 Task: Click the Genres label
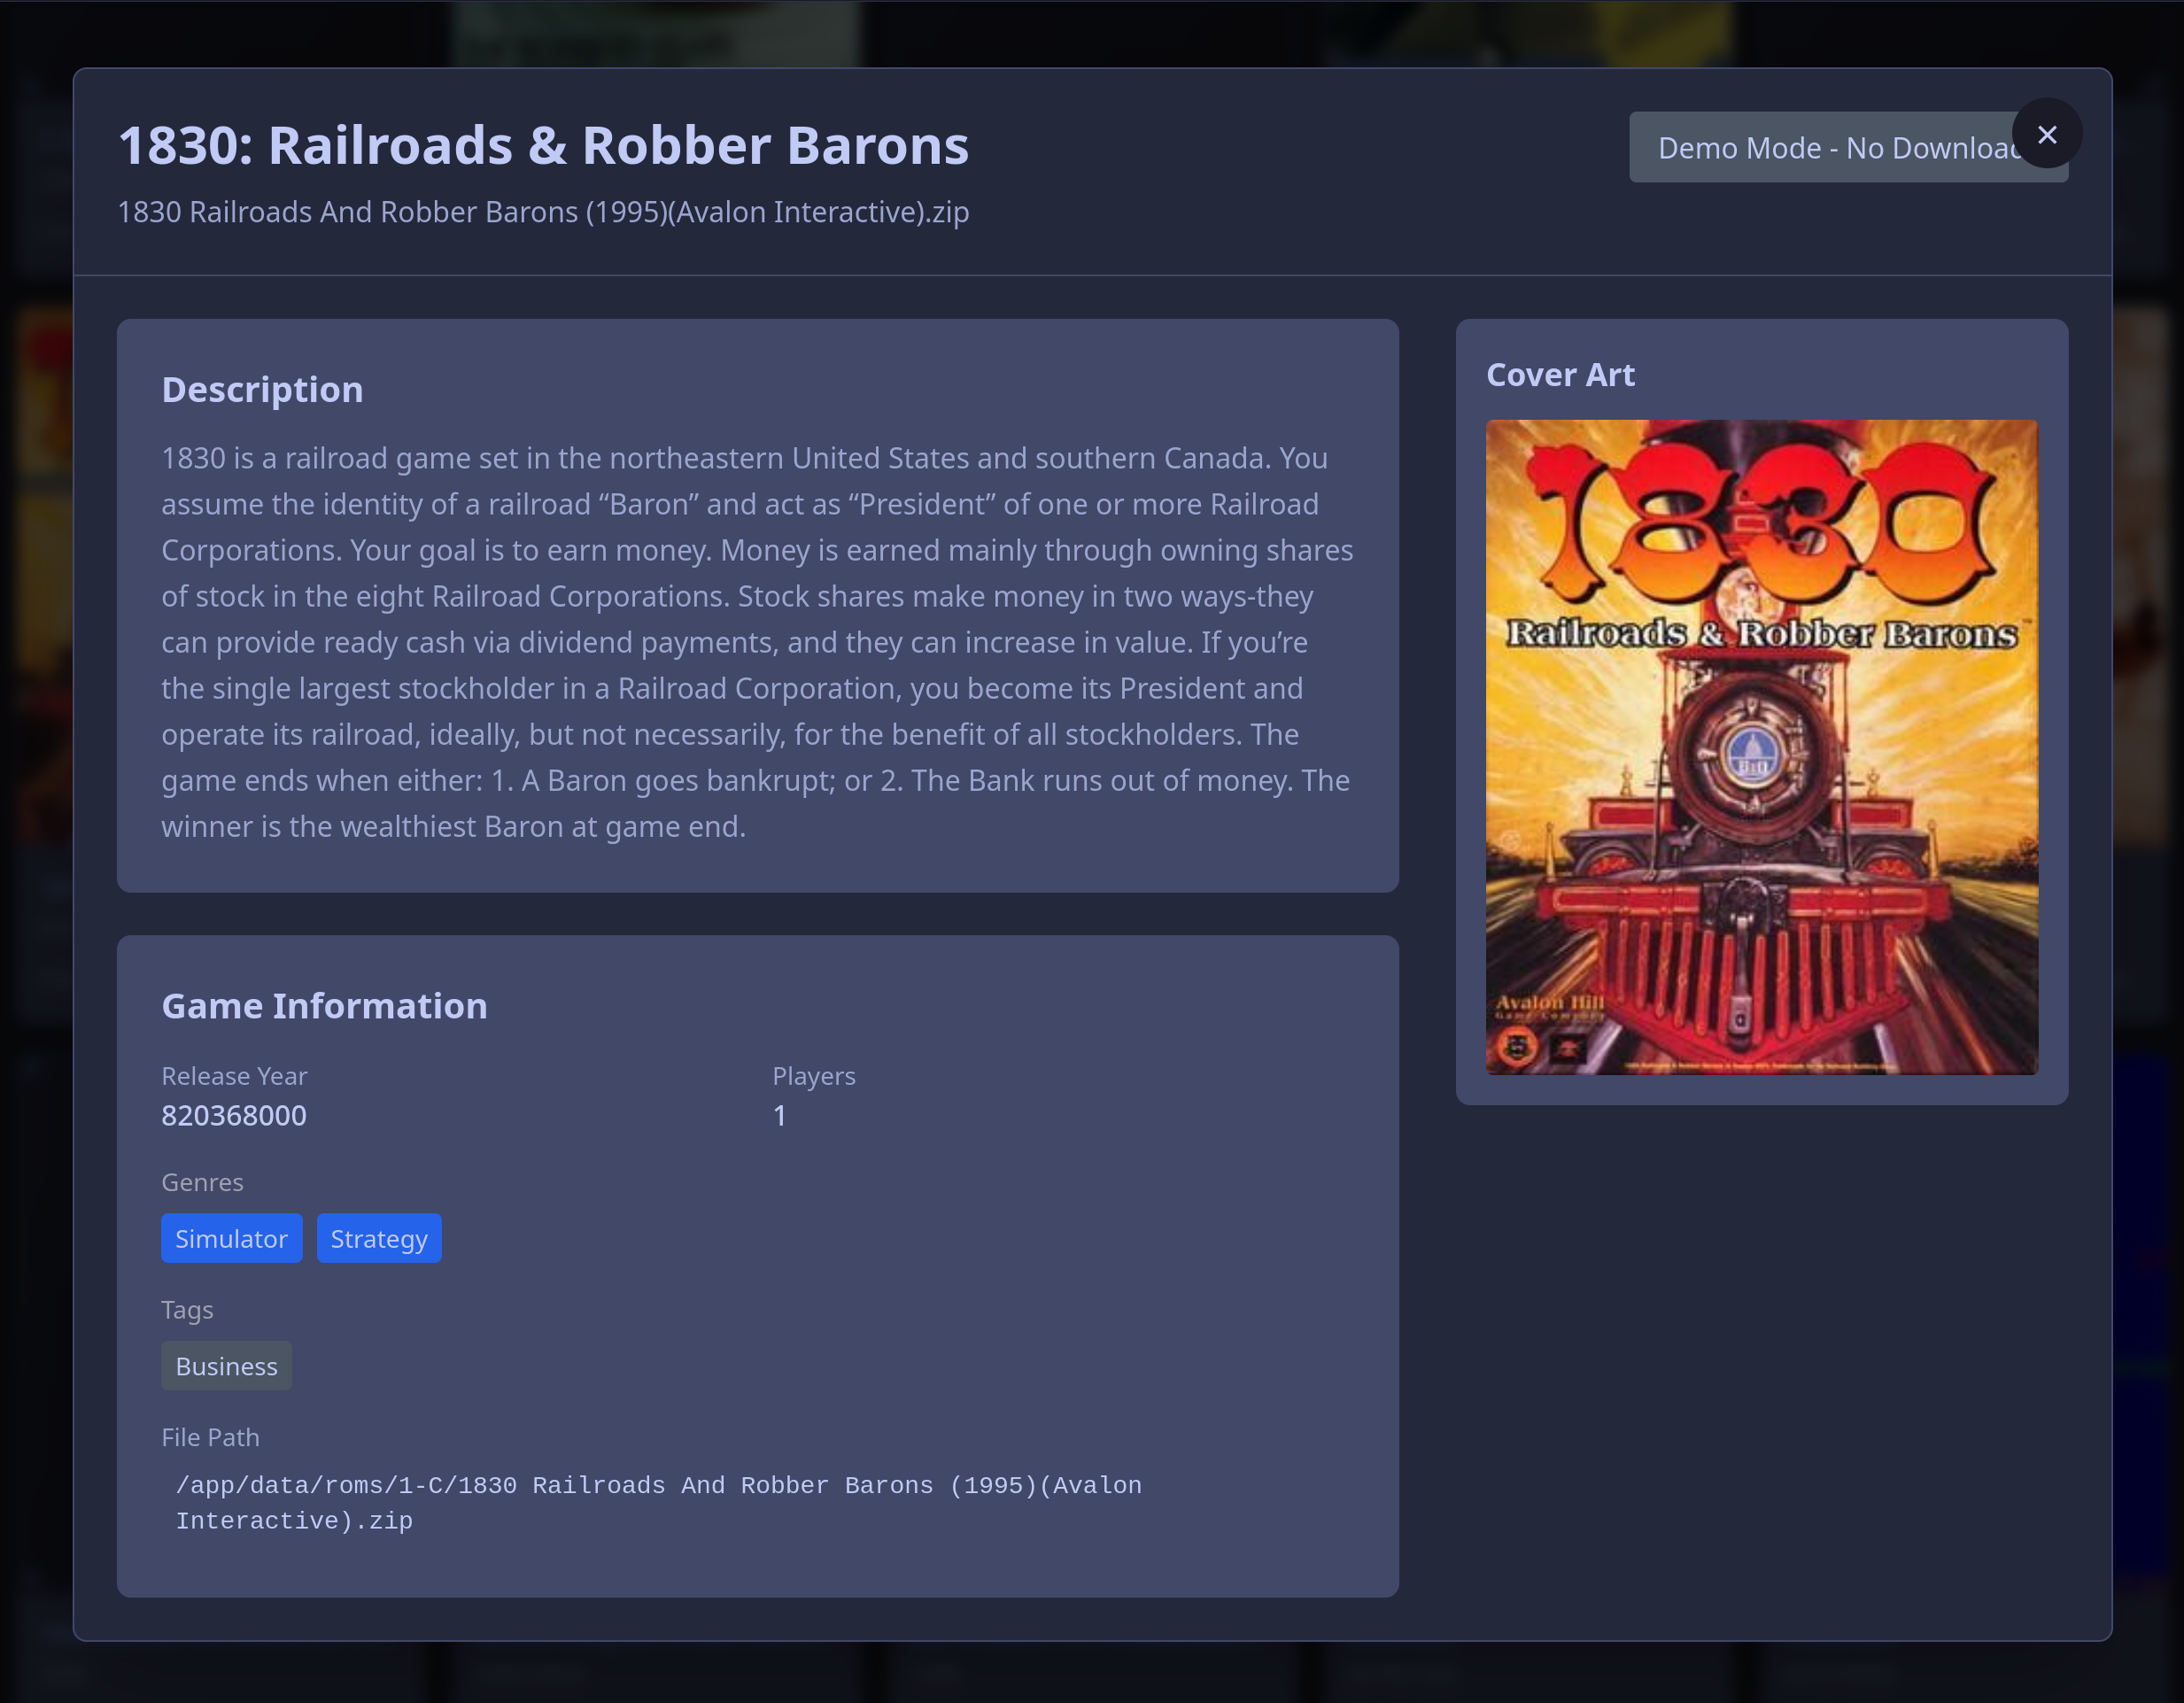202,1182
